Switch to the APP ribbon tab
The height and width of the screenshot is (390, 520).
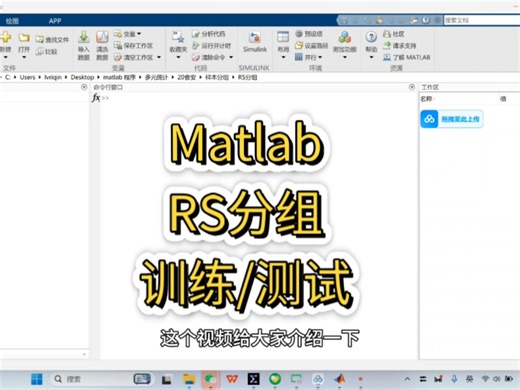[55, 21]
